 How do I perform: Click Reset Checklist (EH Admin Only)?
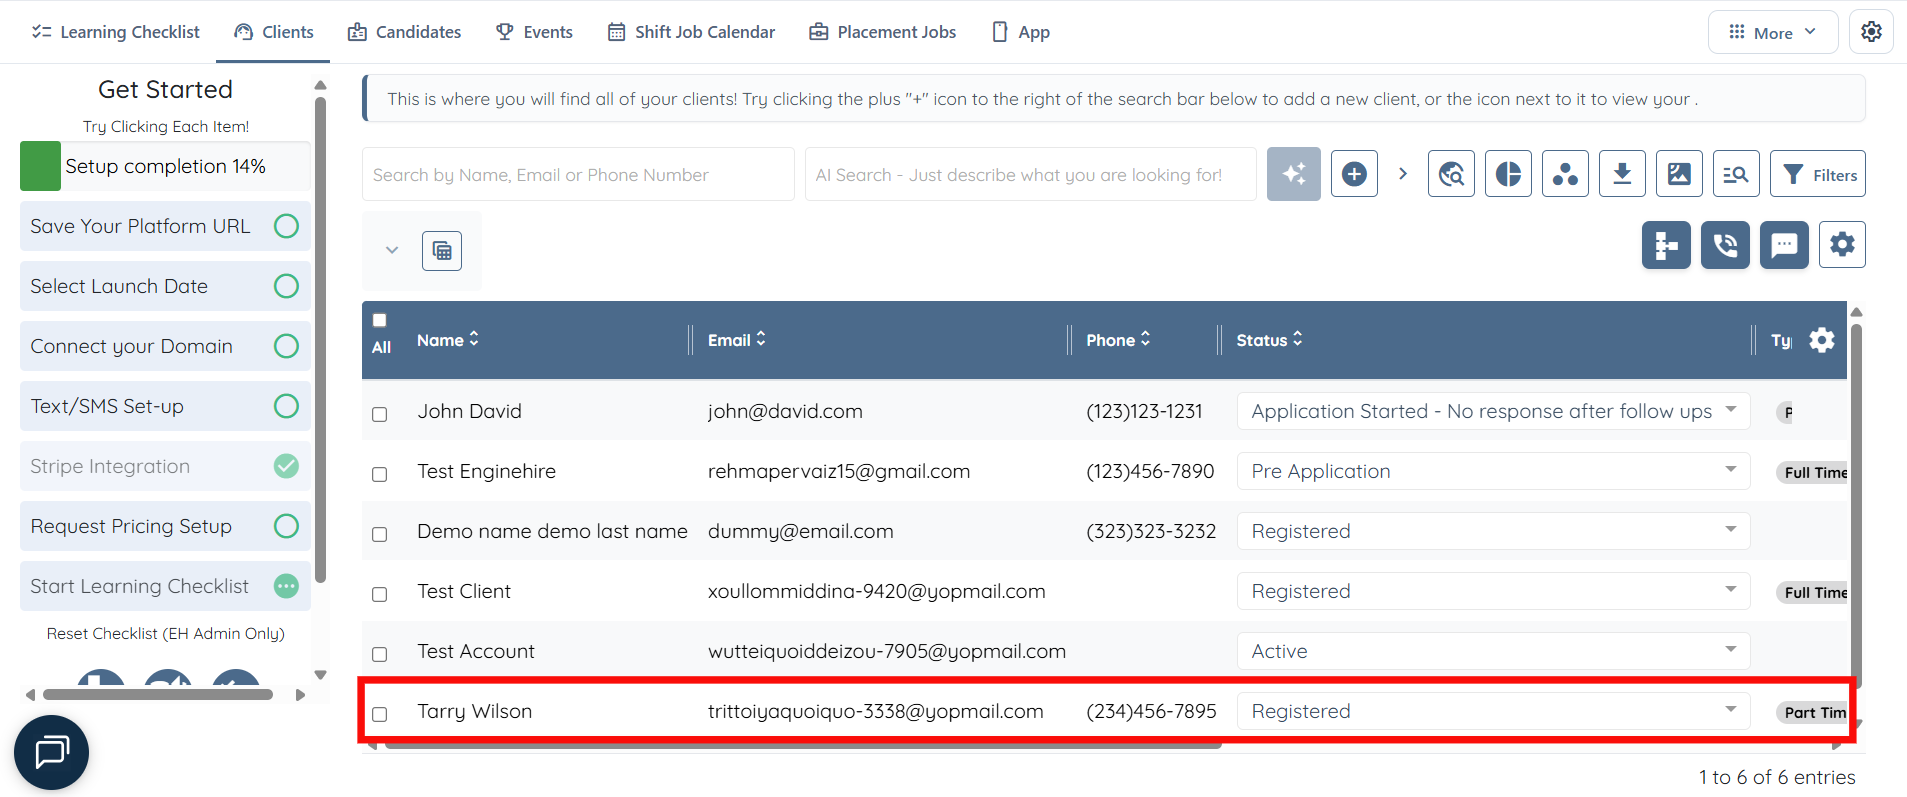(x=166, y=633)
